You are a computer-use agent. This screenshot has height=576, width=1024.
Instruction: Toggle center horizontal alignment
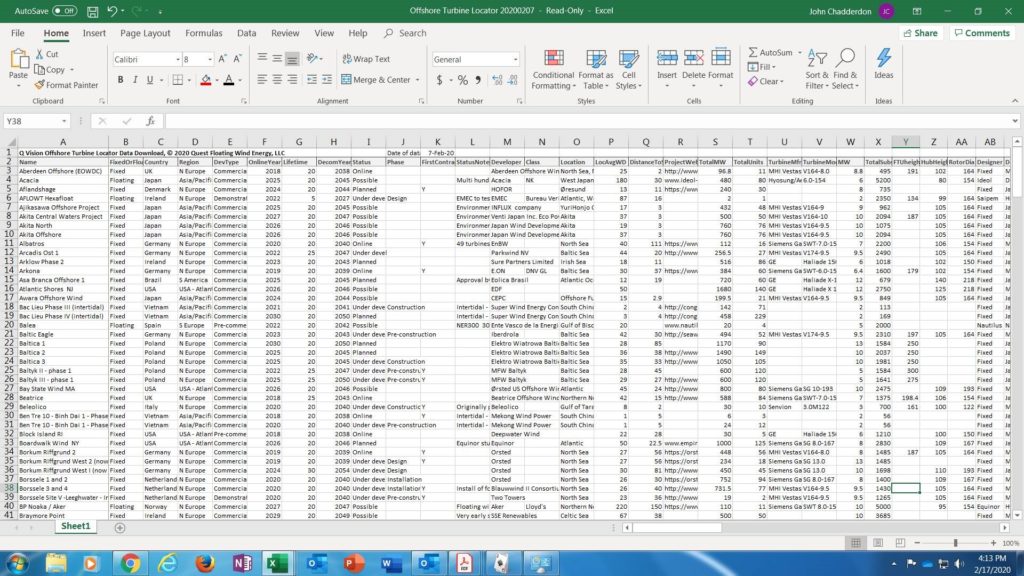coord(277,80)
